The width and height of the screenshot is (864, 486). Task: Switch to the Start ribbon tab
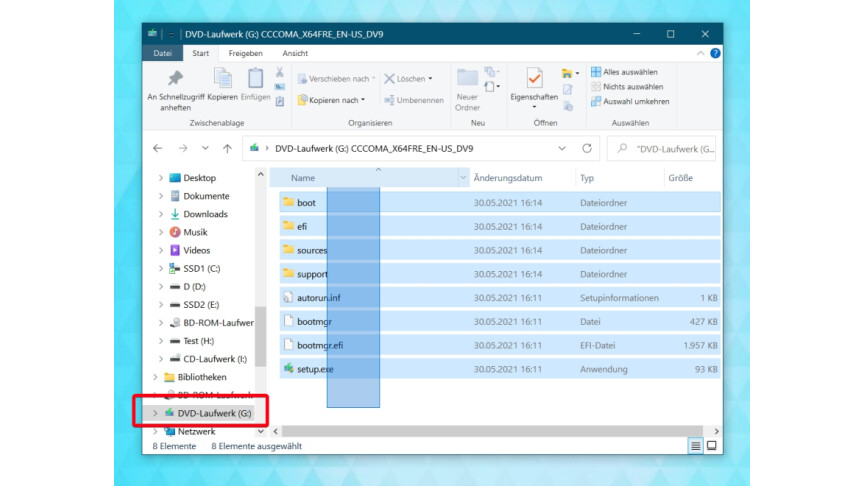pyautogui.click(x=201, y=53)
